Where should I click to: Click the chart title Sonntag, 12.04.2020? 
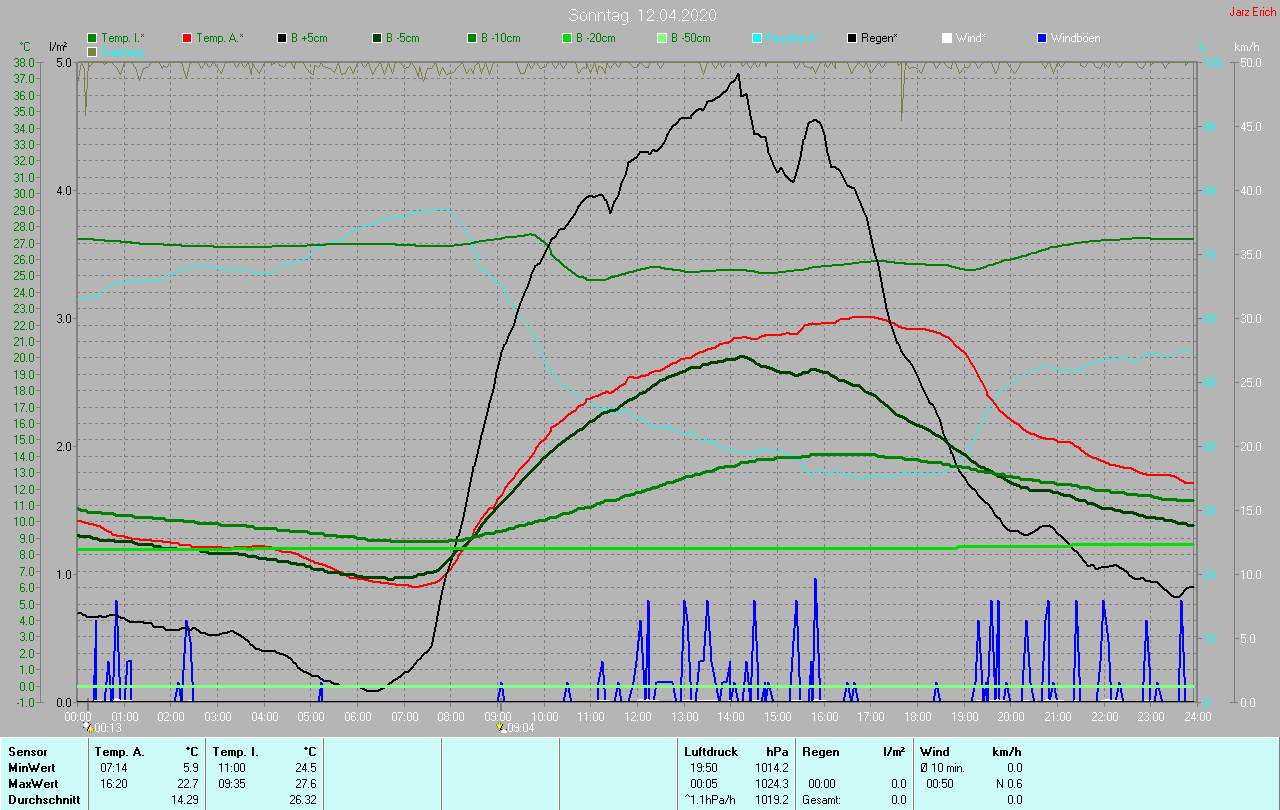642,15
